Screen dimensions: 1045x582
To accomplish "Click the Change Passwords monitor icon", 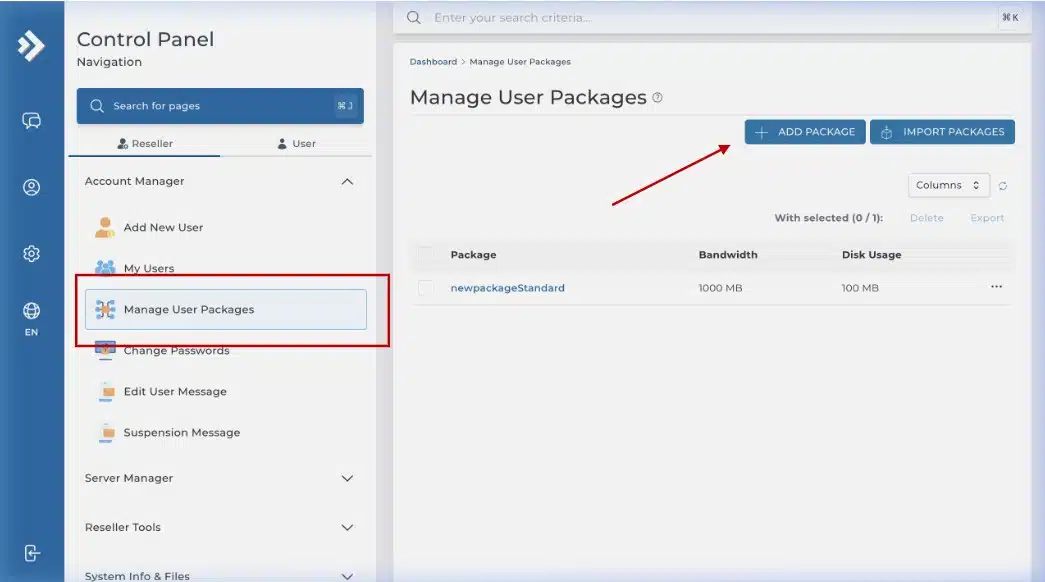I will (105, 350).
